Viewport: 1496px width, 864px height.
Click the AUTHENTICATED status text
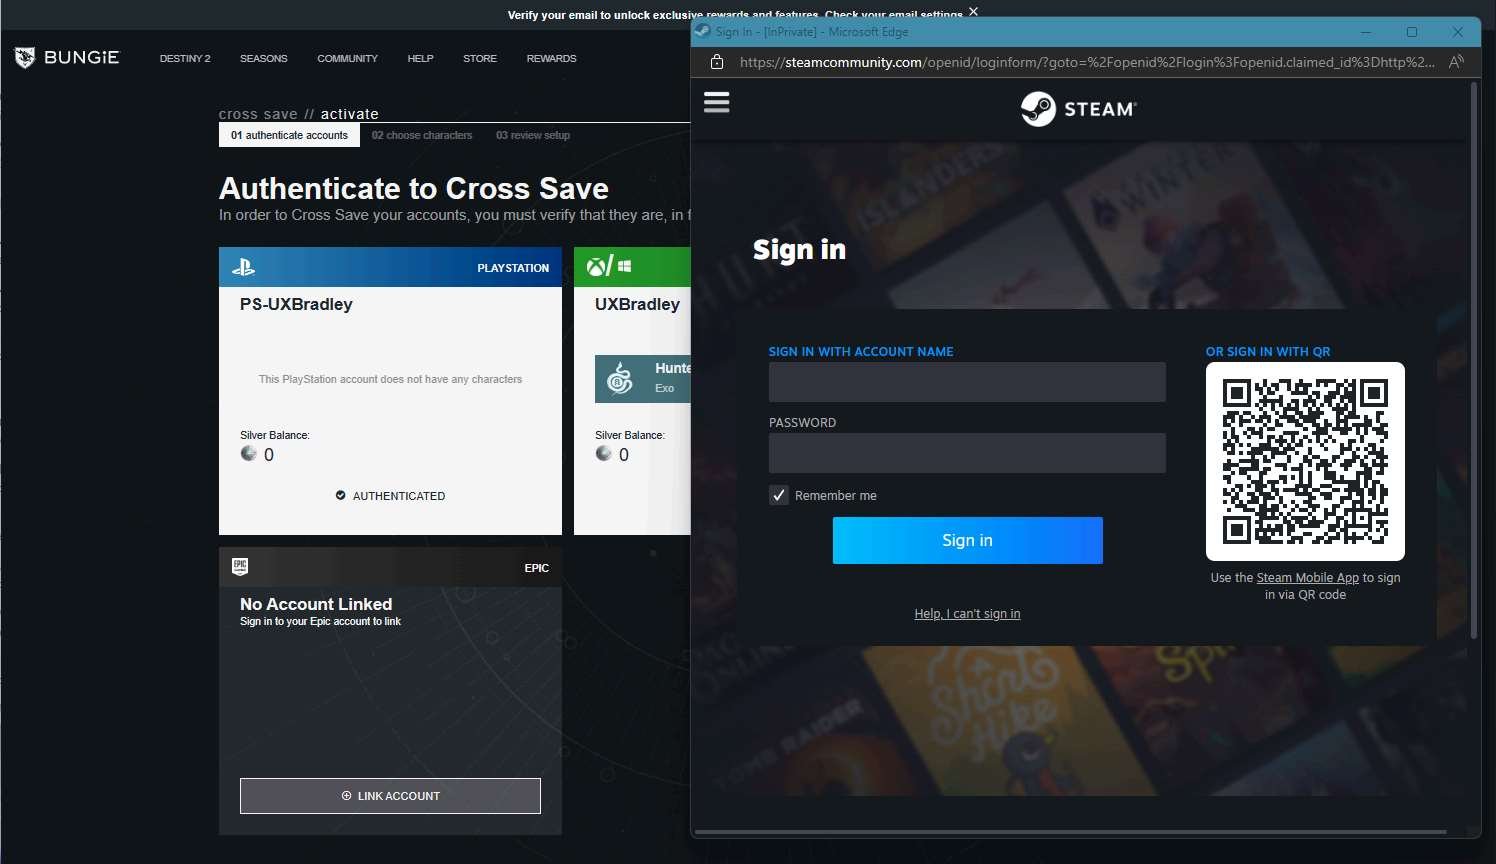click(x=399, y=496)
